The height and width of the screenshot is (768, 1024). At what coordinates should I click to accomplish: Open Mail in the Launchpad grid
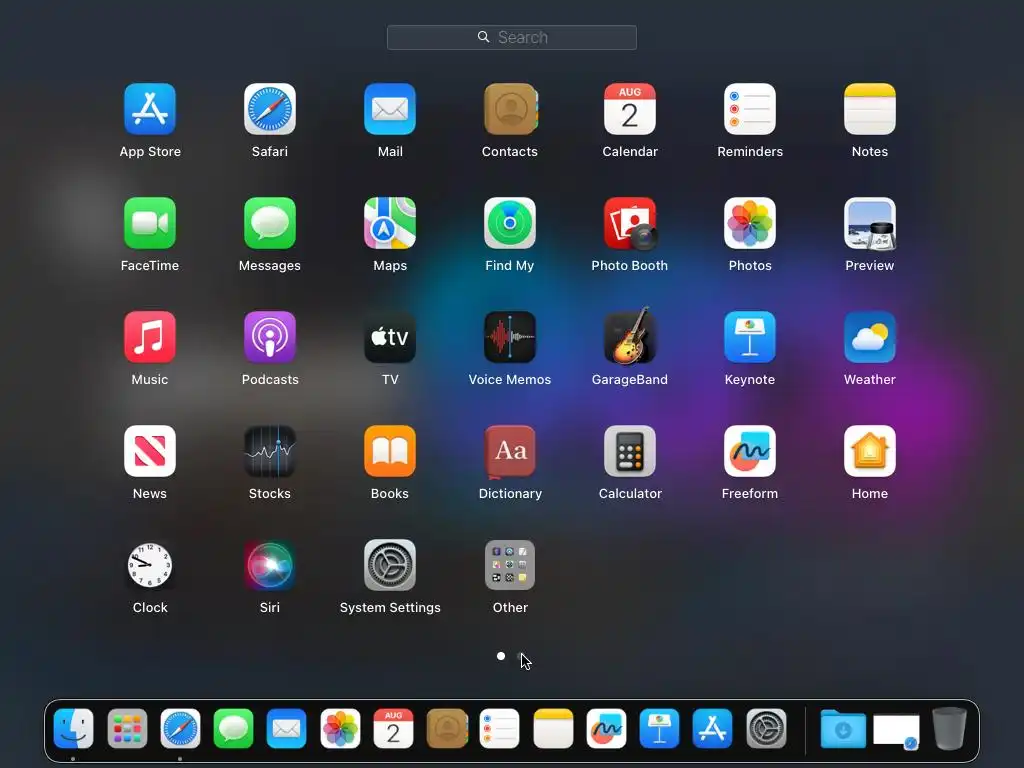click(x=390, y=109)
